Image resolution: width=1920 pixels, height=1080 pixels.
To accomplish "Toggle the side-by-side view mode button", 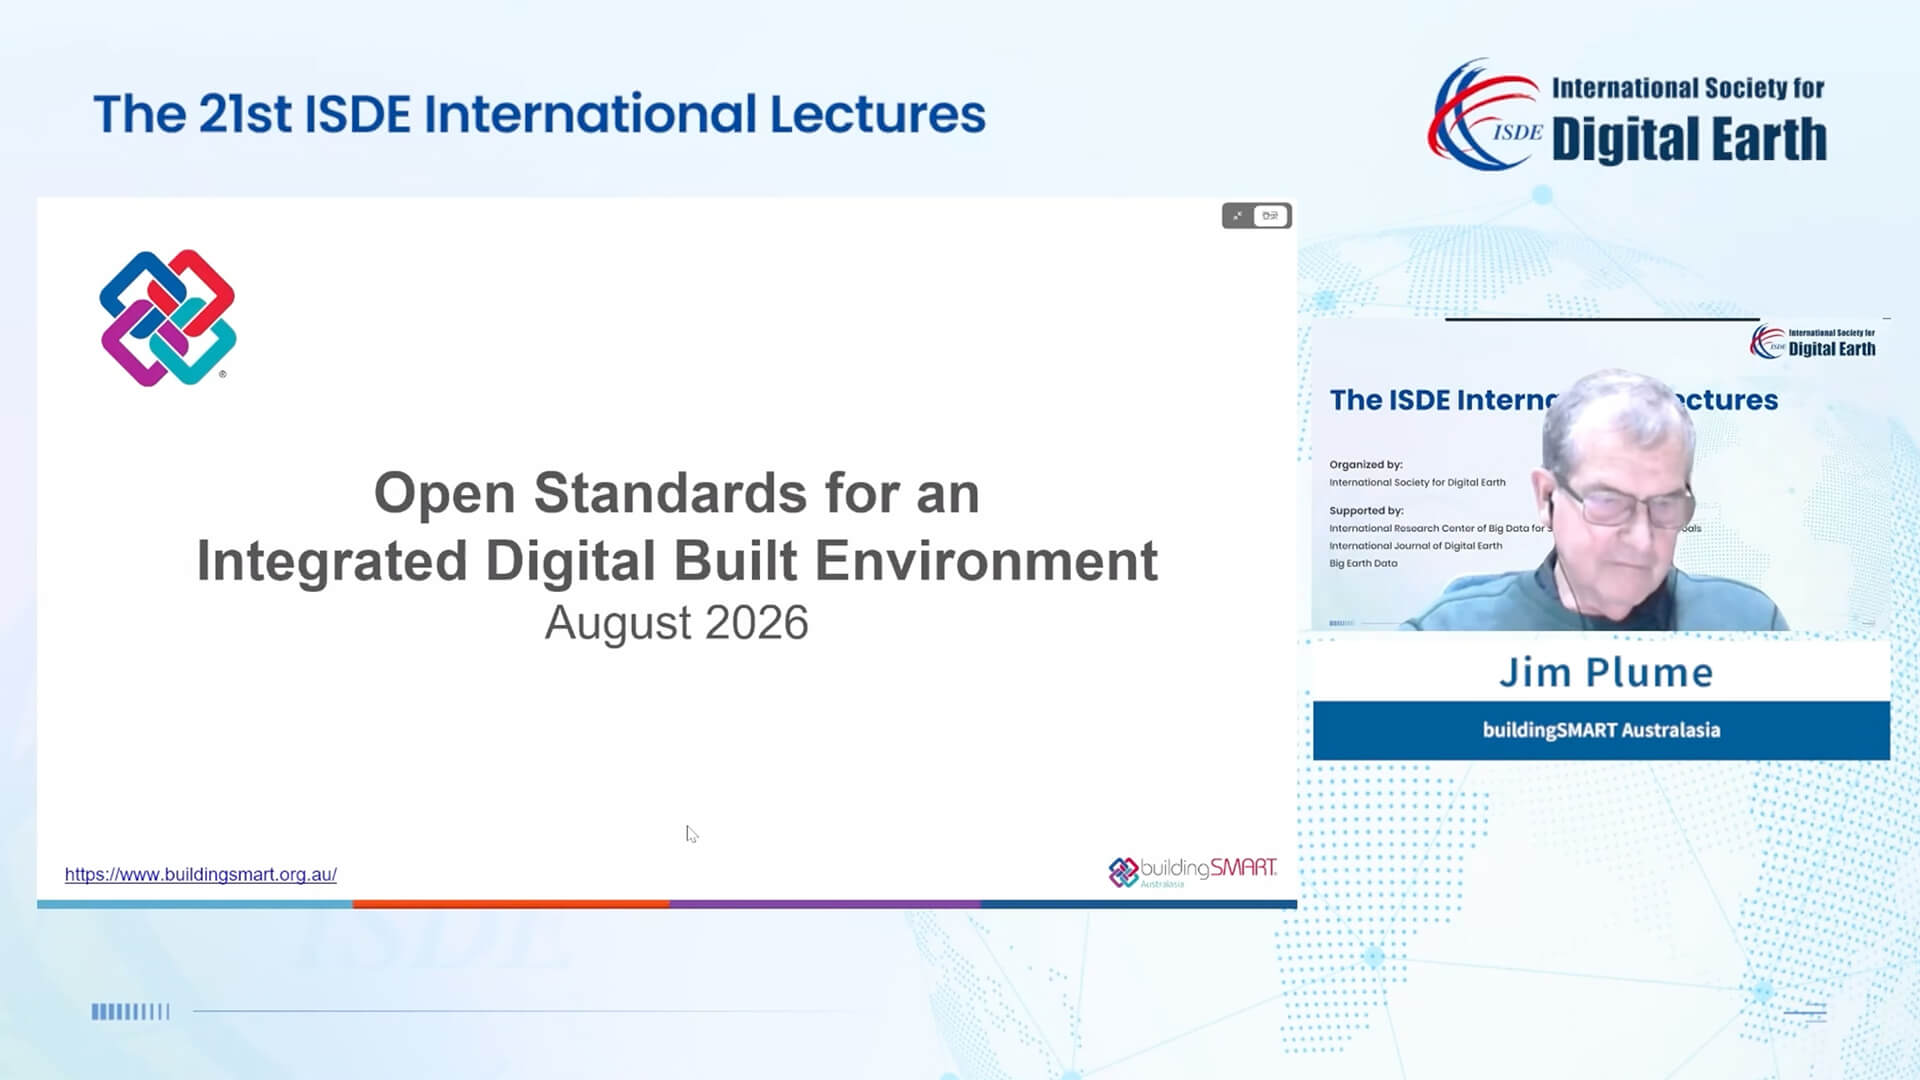I will pos(1271,216).
